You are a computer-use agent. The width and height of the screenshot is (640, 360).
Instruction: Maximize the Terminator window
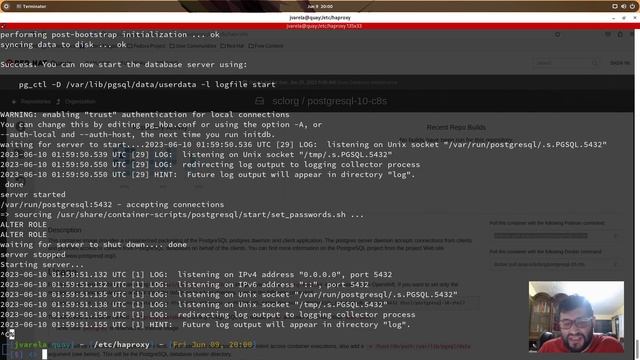tap(624, 18)
